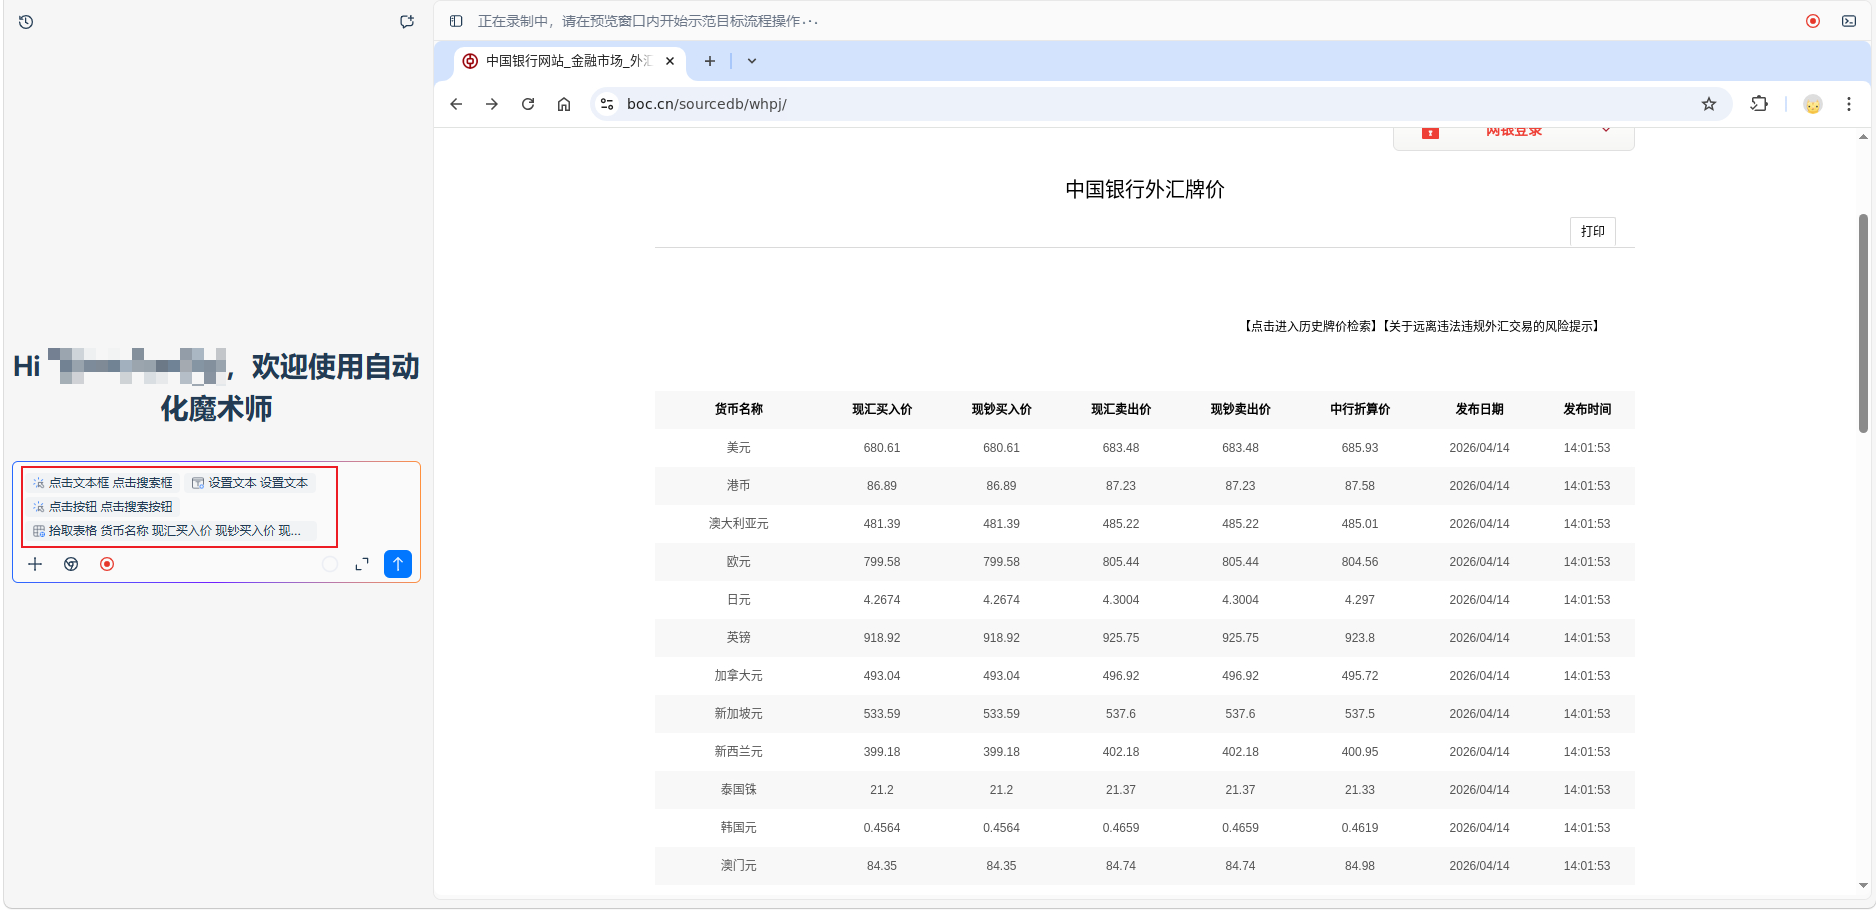Open the browser extensions icon
The height and width of the screenshot is (912, 1876).
pos(1759,104)
